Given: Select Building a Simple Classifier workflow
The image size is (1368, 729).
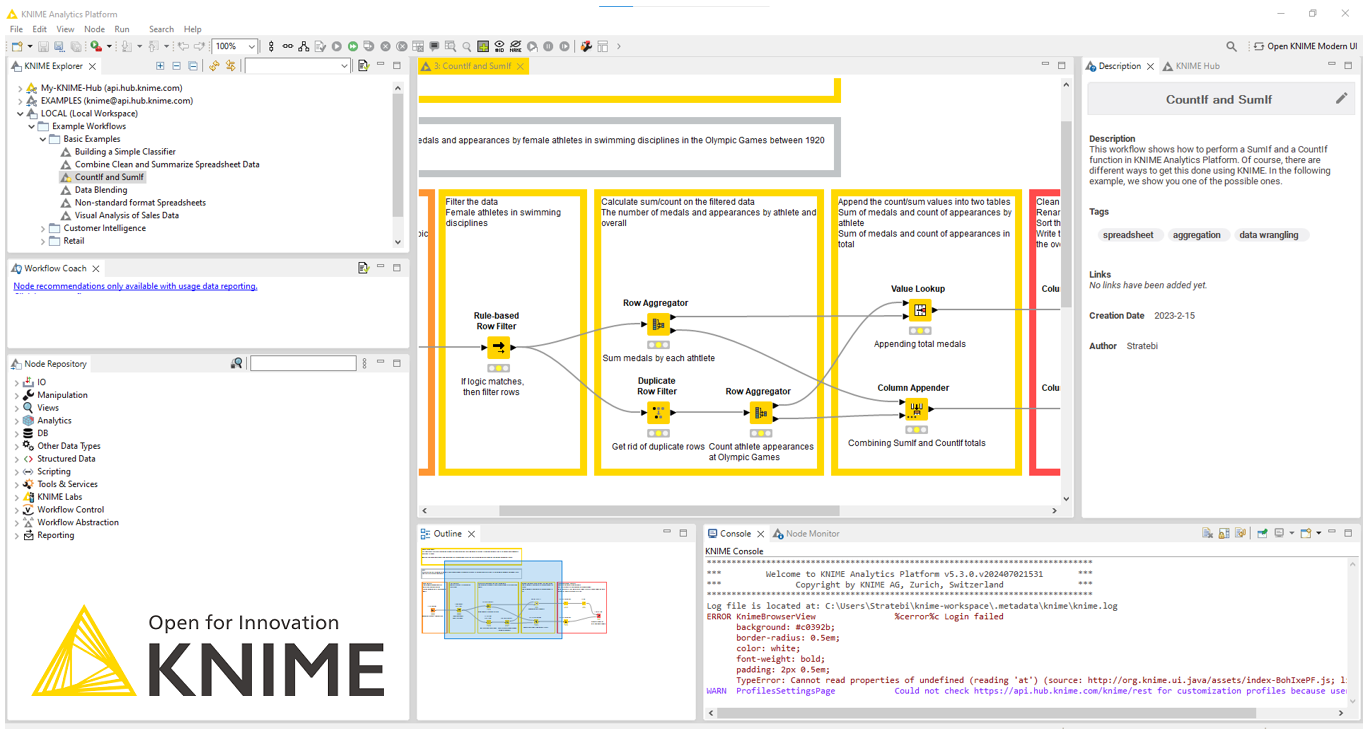Looking at the screenshot, I should [x=125, y=152].
